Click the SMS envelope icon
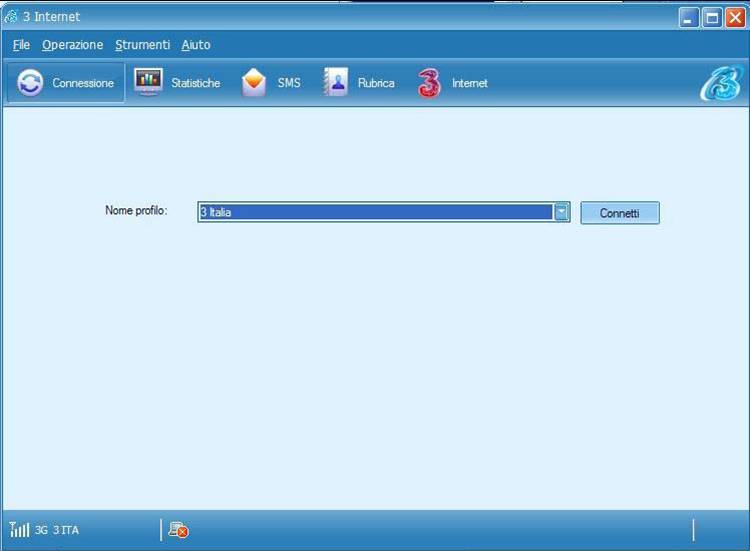The image size is (750, 551). 254,83
